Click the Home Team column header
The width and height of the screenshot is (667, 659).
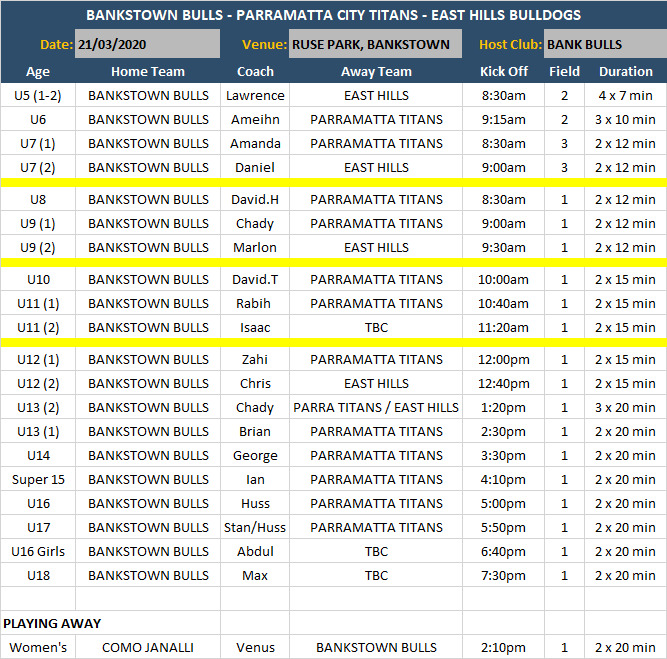click(x=148, y=71)
